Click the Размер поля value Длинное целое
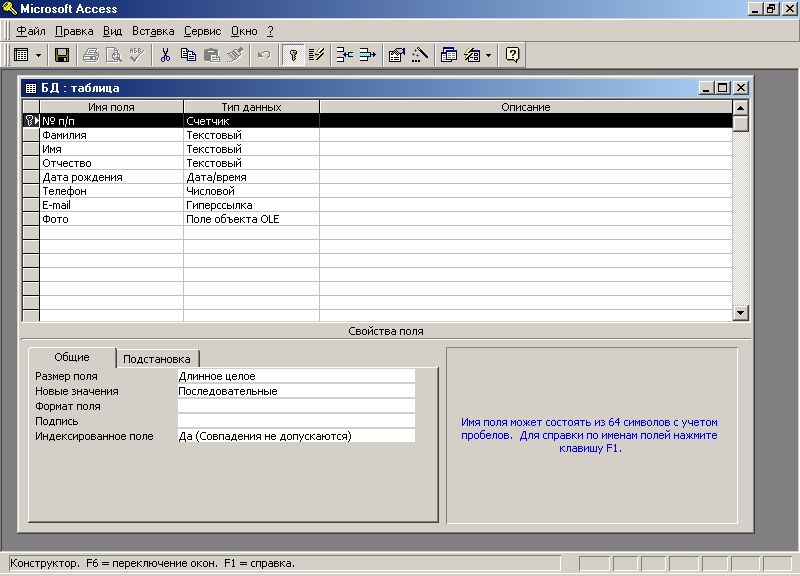Viewport: 800px width, 576px height. (296, 376)
